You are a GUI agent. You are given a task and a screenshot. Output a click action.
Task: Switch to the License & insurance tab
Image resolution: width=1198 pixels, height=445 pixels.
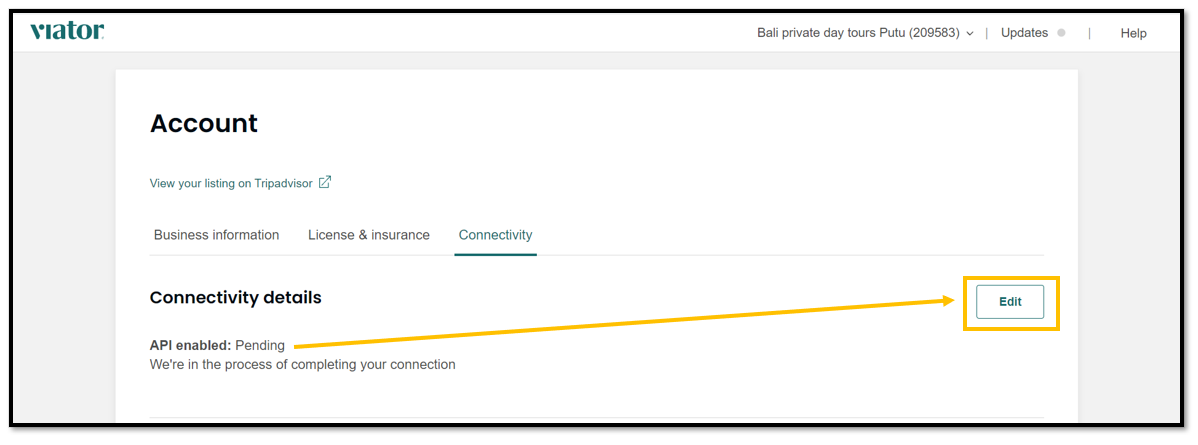368,235
